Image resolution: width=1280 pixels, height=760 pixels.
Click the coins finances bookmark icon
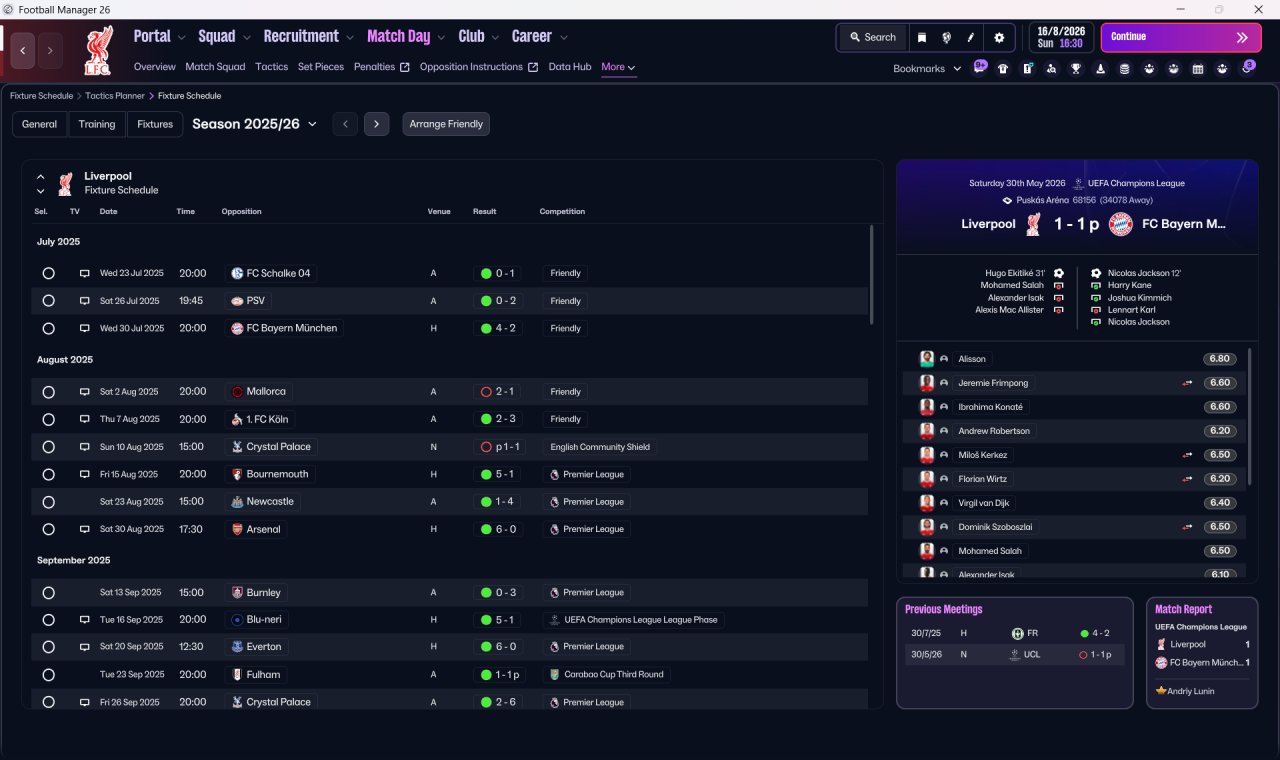[1124, 69]
